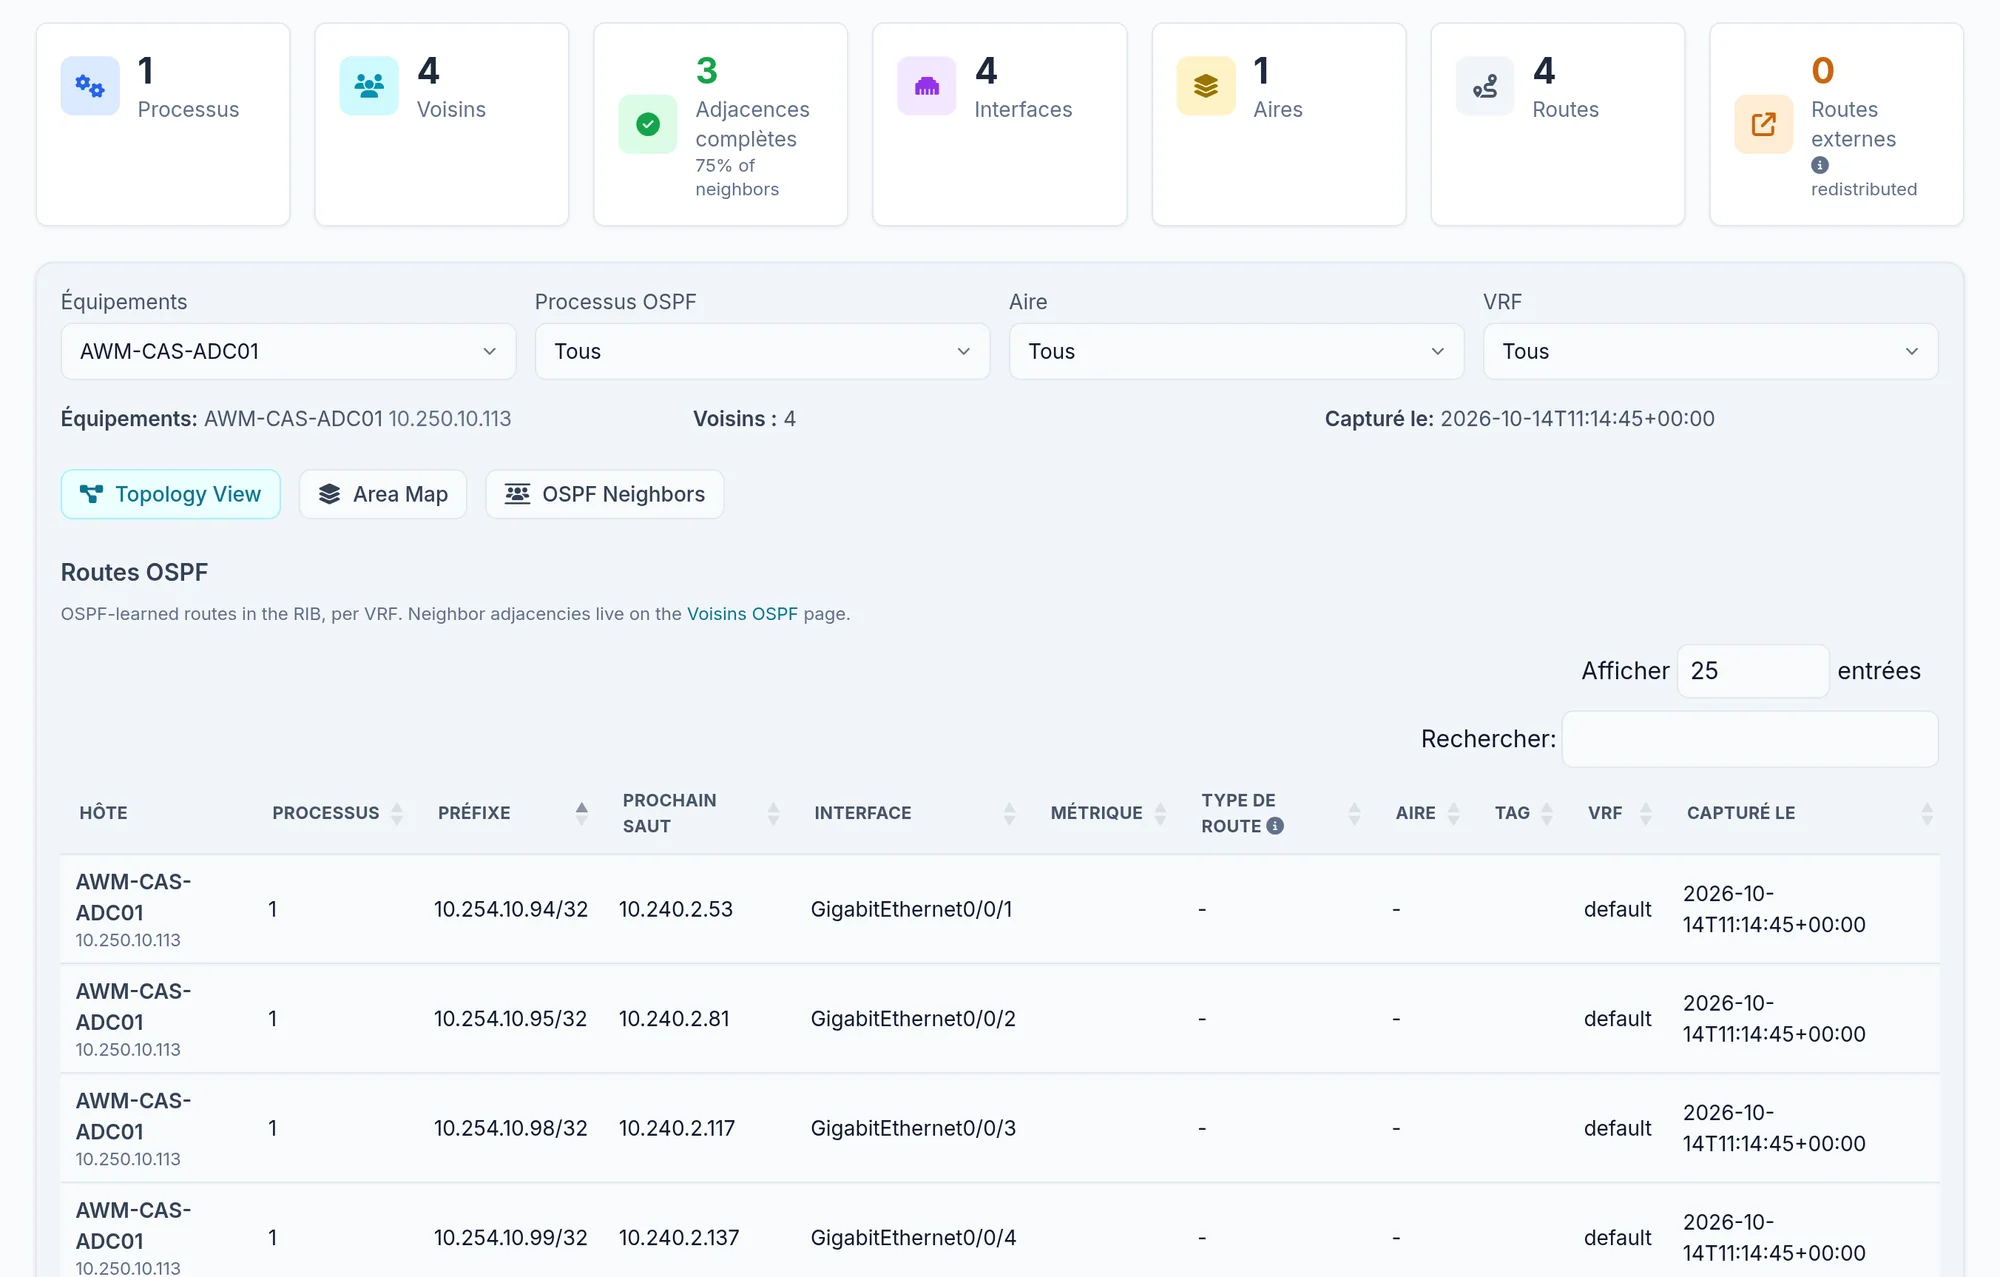Viewport: 2000px width, 1277px height.
Task: Click the Afficher entries count field
Action: [1753, 671]
